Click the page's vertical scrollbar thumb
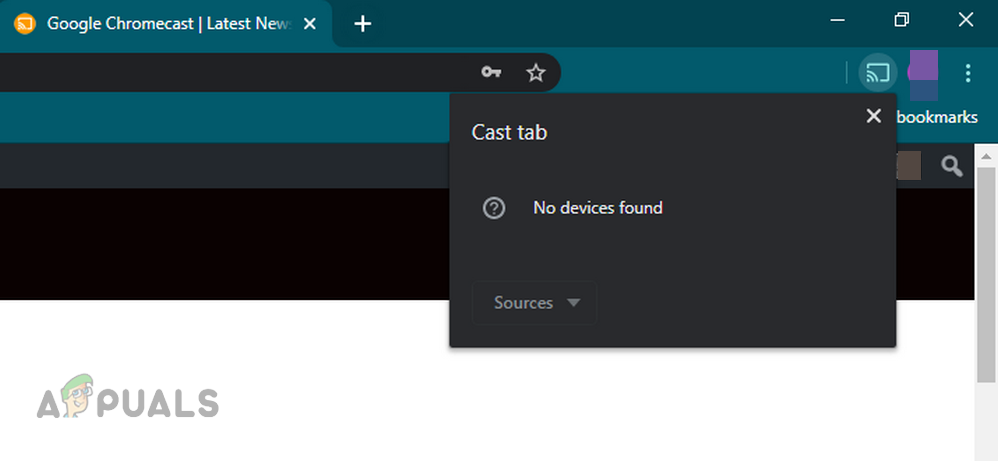Screen dimensions: 998x461 986,275
